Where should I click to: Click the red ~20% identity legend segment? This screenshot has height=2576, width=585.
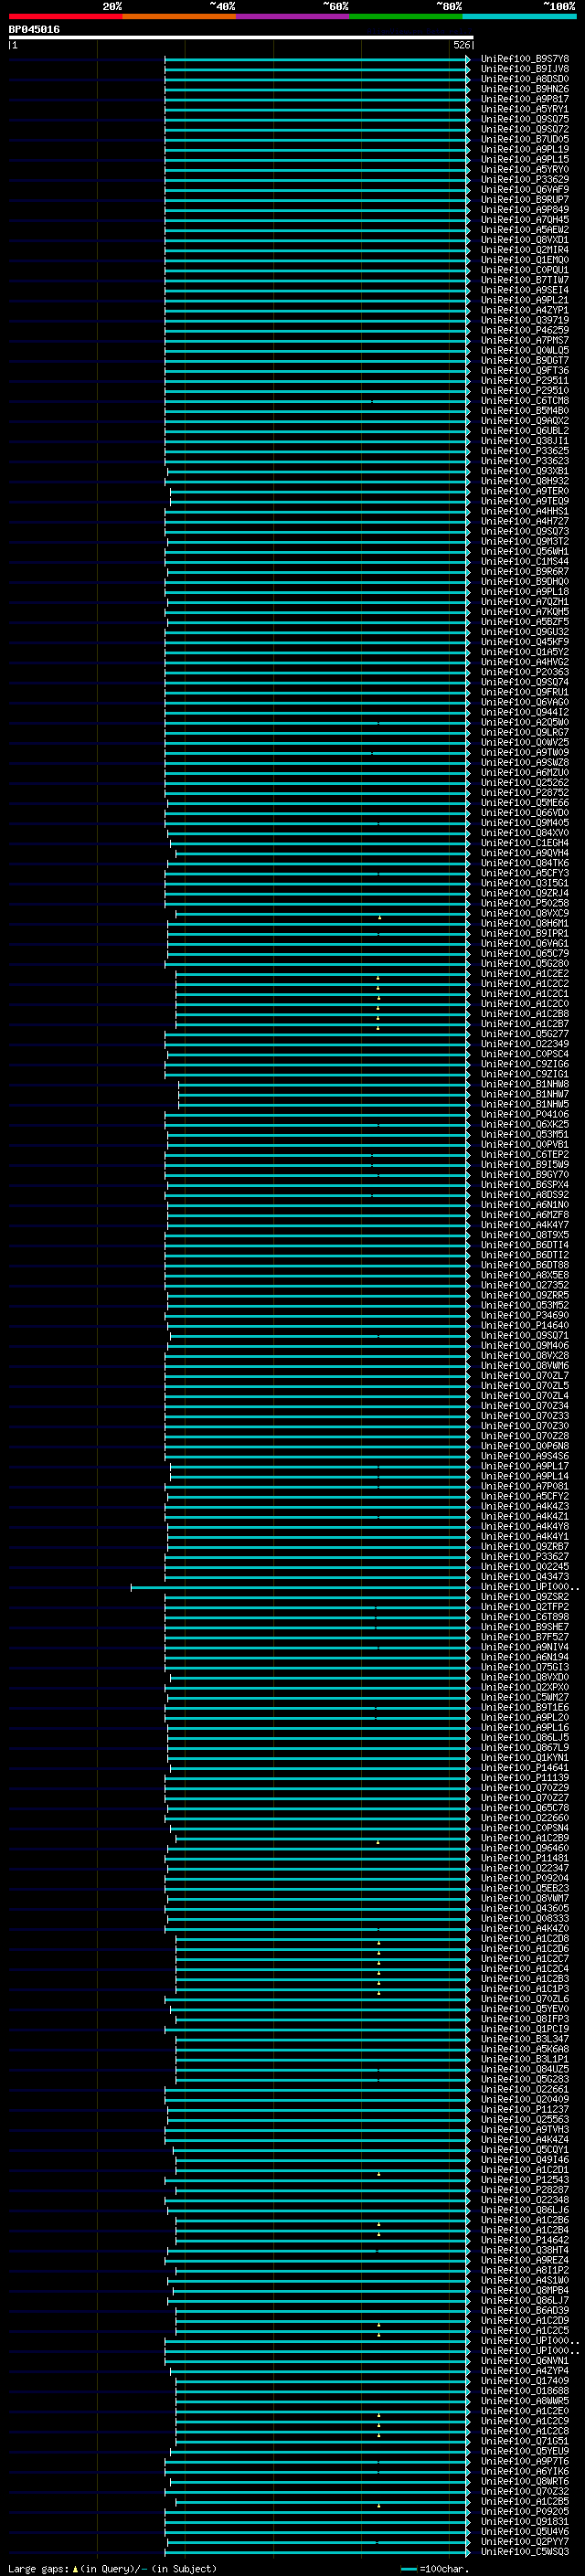(x=65, y=16)
